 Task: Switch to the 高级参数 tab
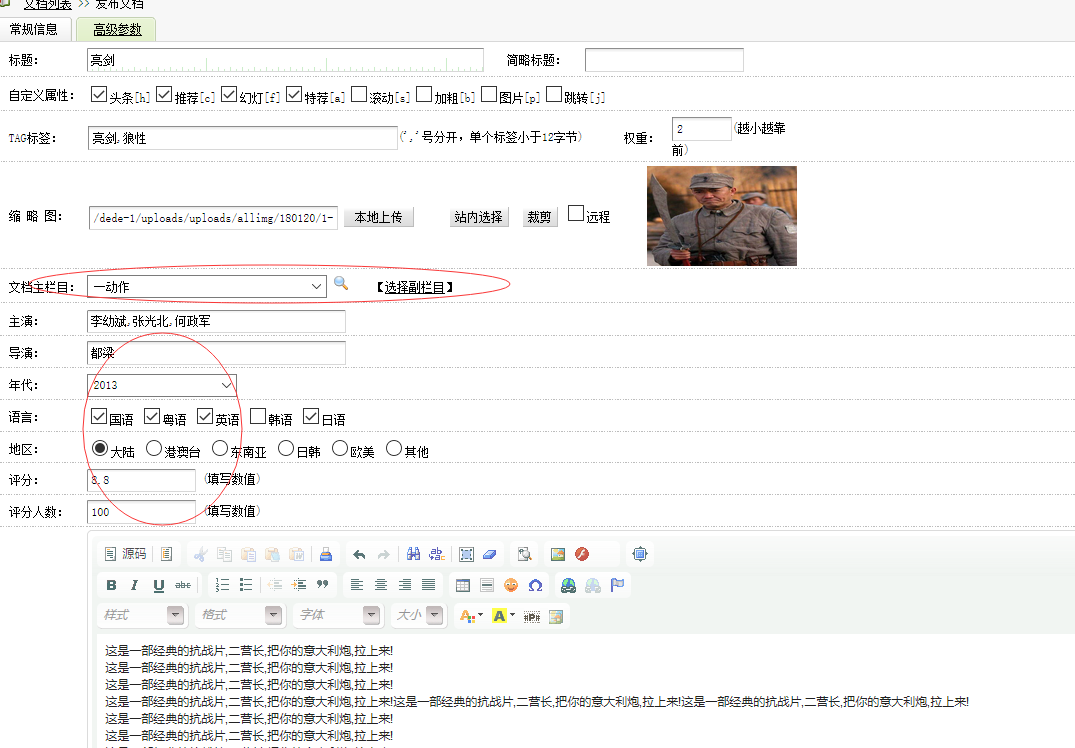[117, 29]
